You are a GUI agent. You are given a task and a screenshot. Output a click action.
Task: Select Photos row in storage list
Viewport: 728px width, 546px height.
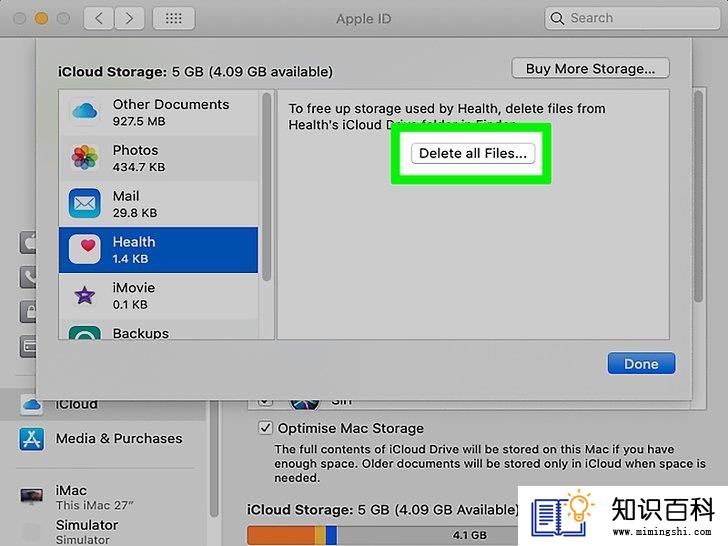pyautogui.click(x=158, y=158)
